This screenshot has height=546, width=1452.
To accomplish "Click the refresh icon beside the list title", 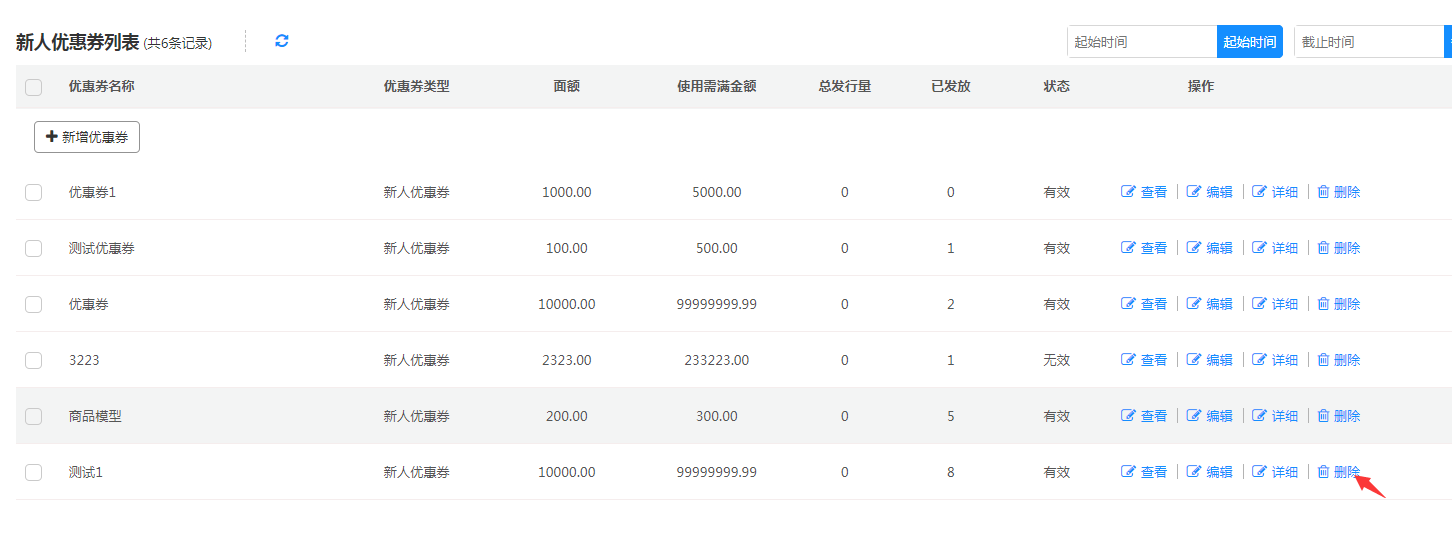I will [x=282, y=41].
